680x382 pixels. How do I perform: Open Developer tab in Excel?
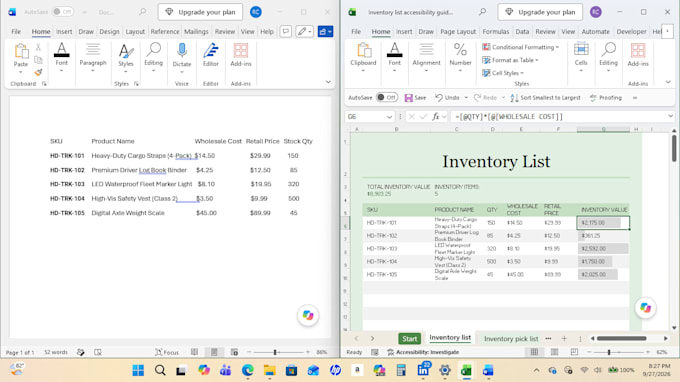[x=631, y=32]
